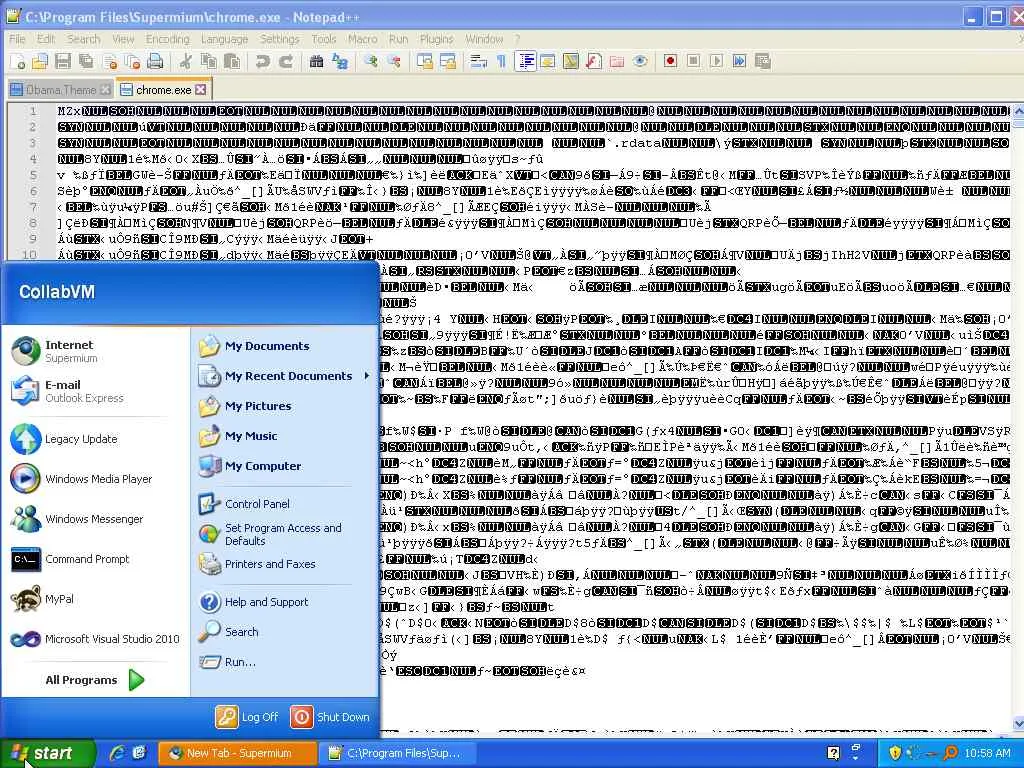Click New Tab - Supermium taskbar button
The image size is (1024, 768).
[238, 753]
